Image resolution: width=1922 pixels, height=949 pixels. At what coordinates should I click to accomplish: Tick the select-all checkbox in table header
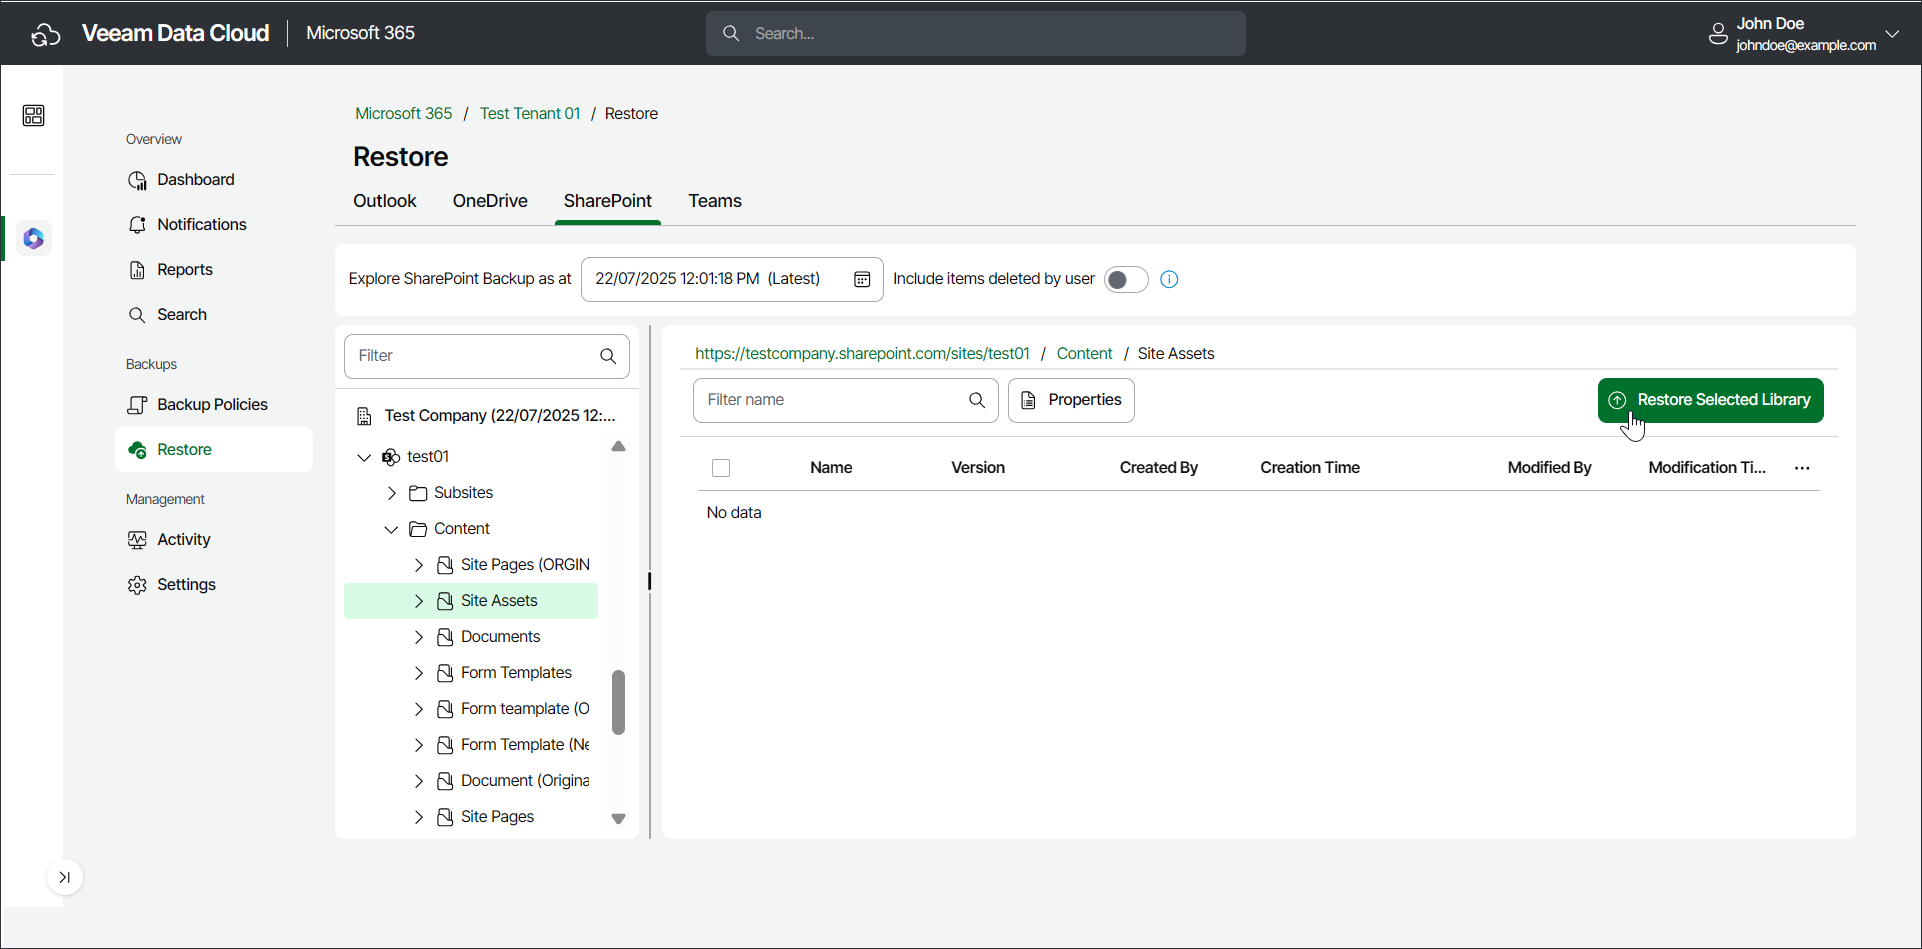coord(721,468)
